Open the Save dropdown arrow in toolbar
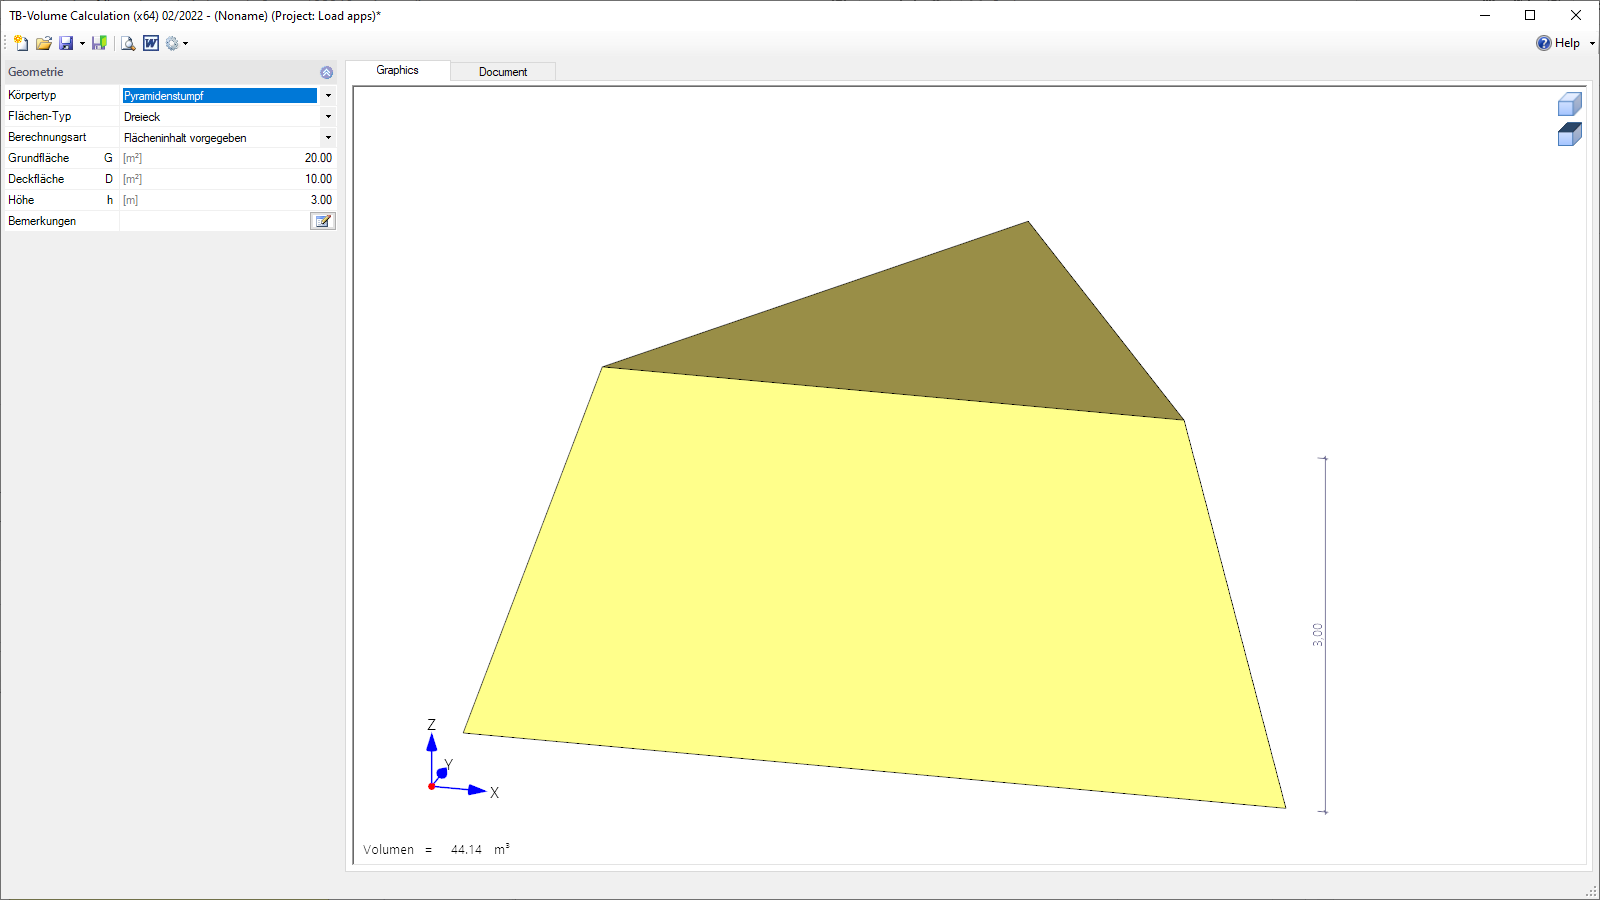Viewport: 1600px width, 900px height. [x=82, y=43]
